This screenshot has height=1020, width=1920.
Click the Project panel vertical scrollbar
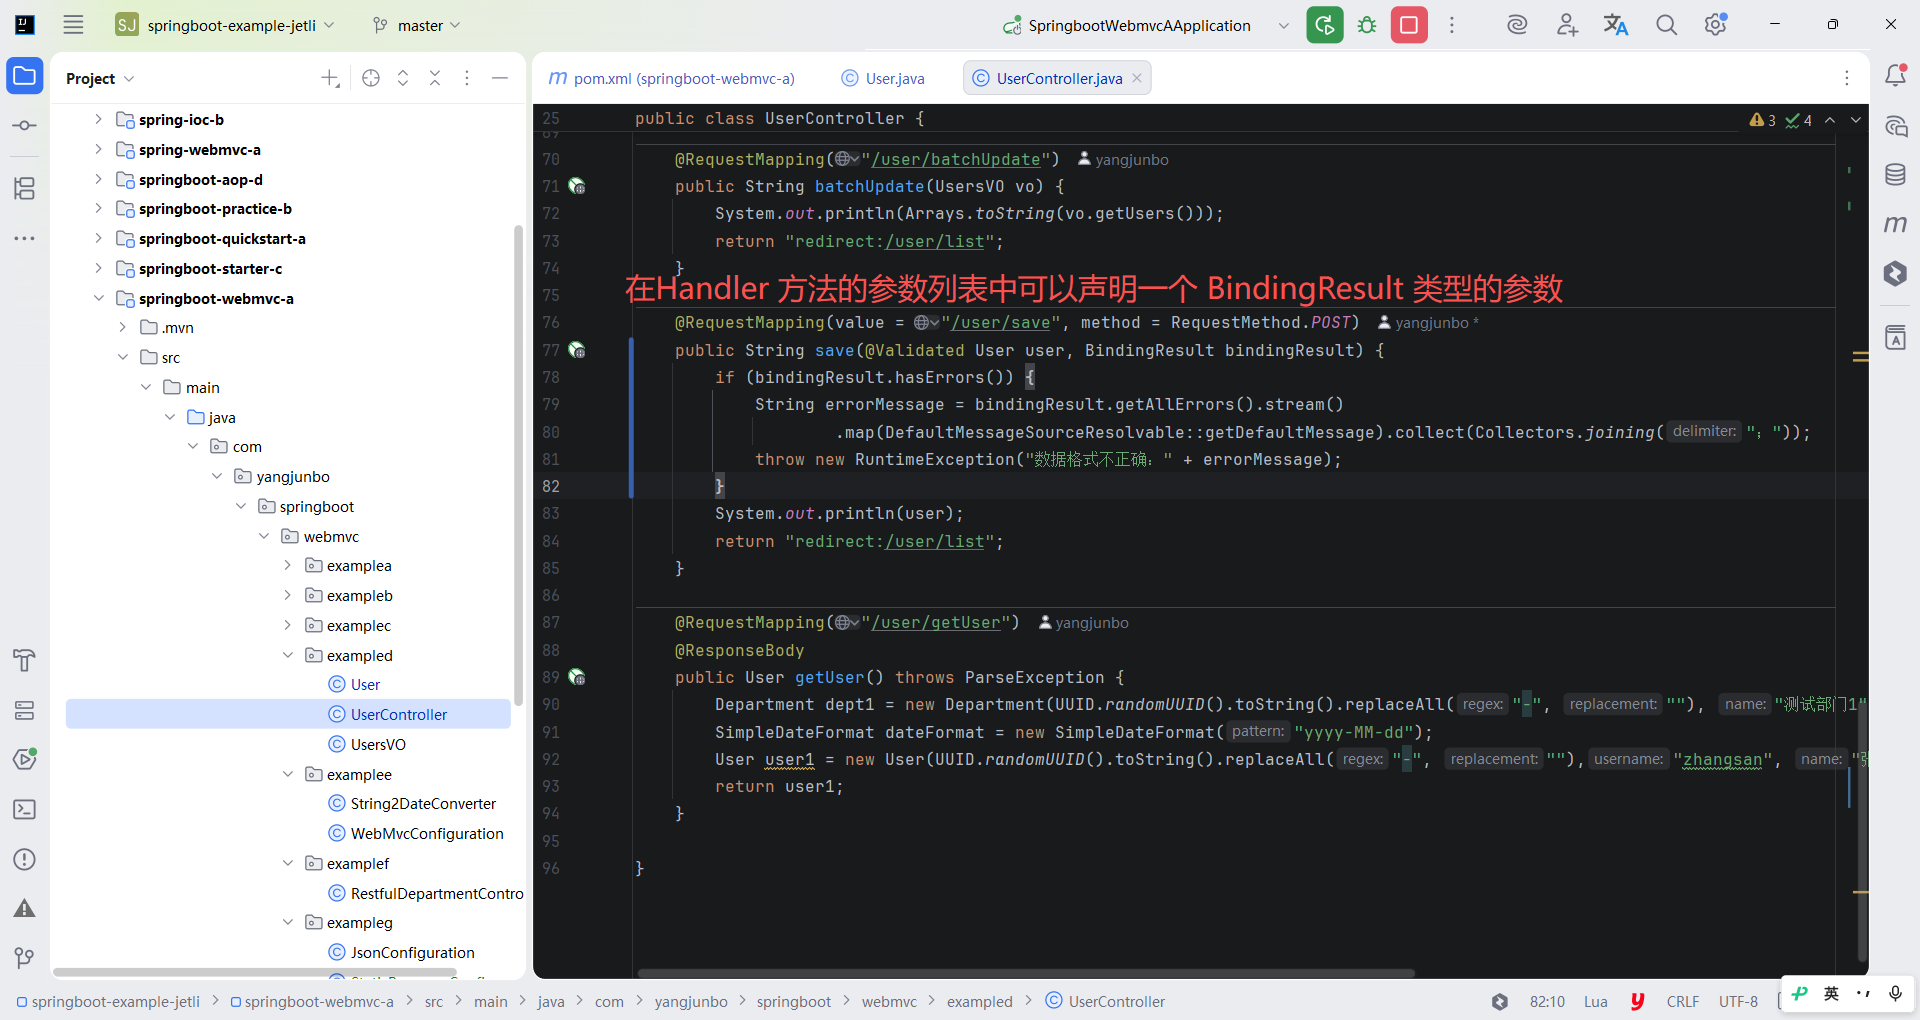(518, 465)
